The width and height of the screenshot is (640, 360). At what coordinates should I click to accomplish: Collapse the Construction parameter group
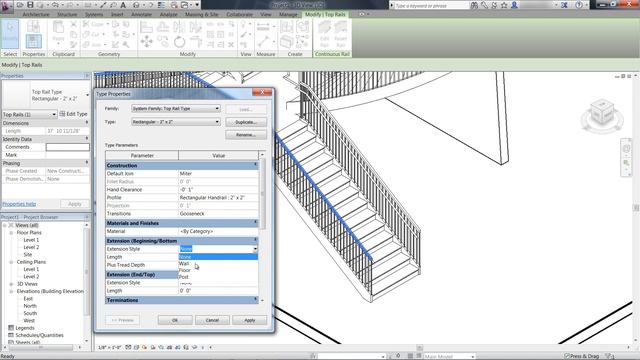click(256, 165)
